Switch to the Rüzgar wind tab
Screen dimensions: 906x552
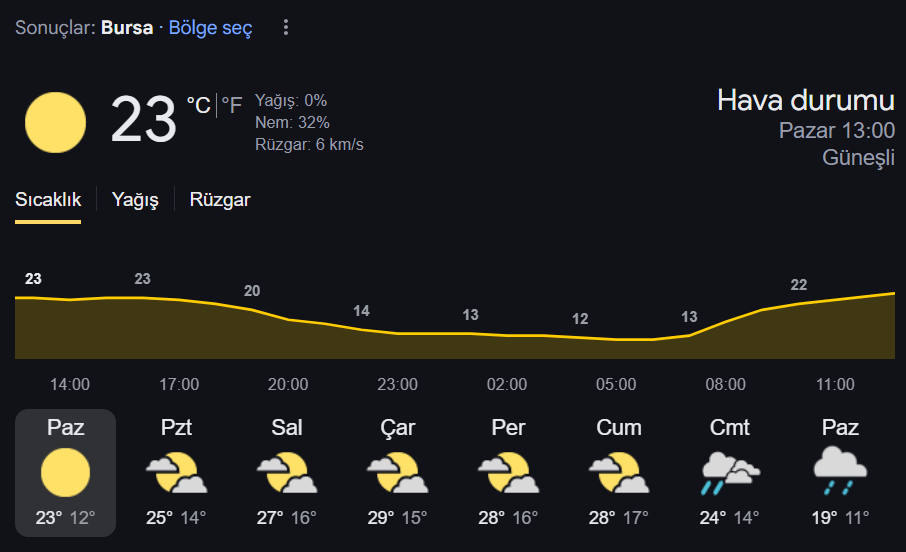point(220,199)
